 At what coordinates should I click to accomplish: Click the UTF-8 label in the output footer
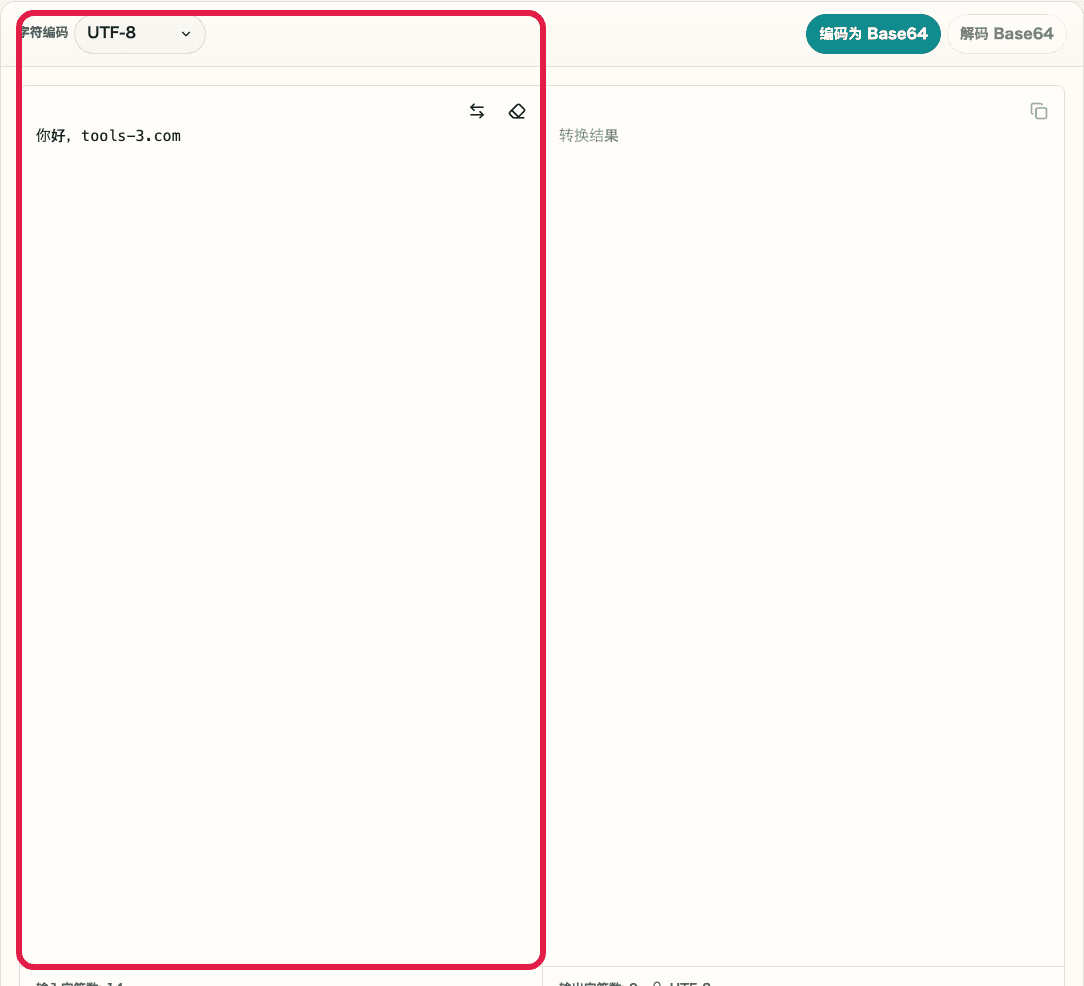690,983
